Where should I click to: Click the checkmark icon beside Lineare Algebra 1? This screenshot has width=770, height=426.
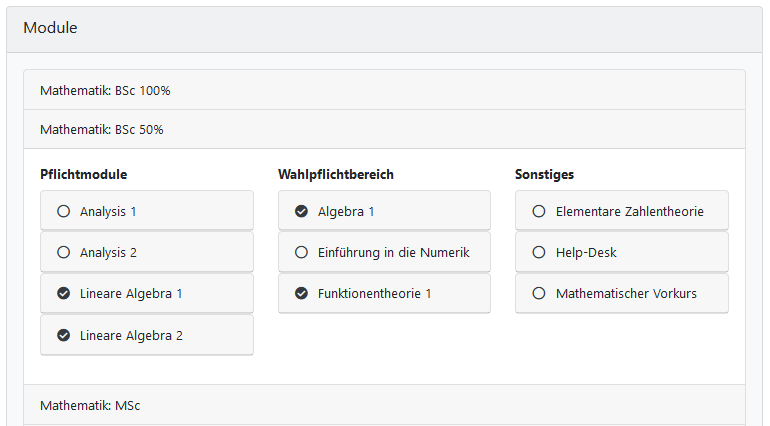pos(64,294)
